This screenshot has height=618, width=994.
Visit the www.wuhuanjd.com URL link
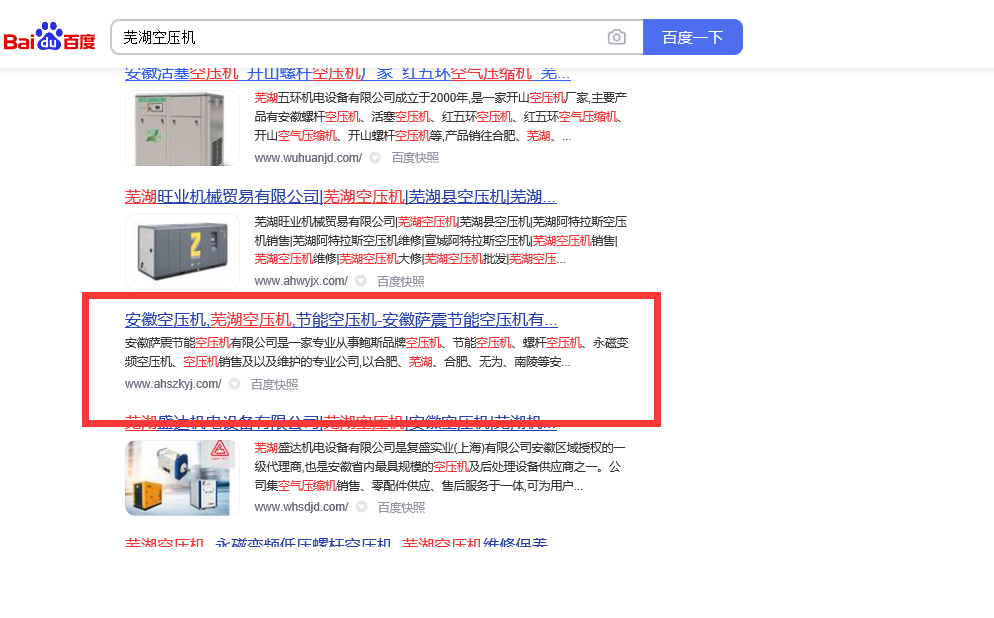pyautogui.click(x=308, y=158)
